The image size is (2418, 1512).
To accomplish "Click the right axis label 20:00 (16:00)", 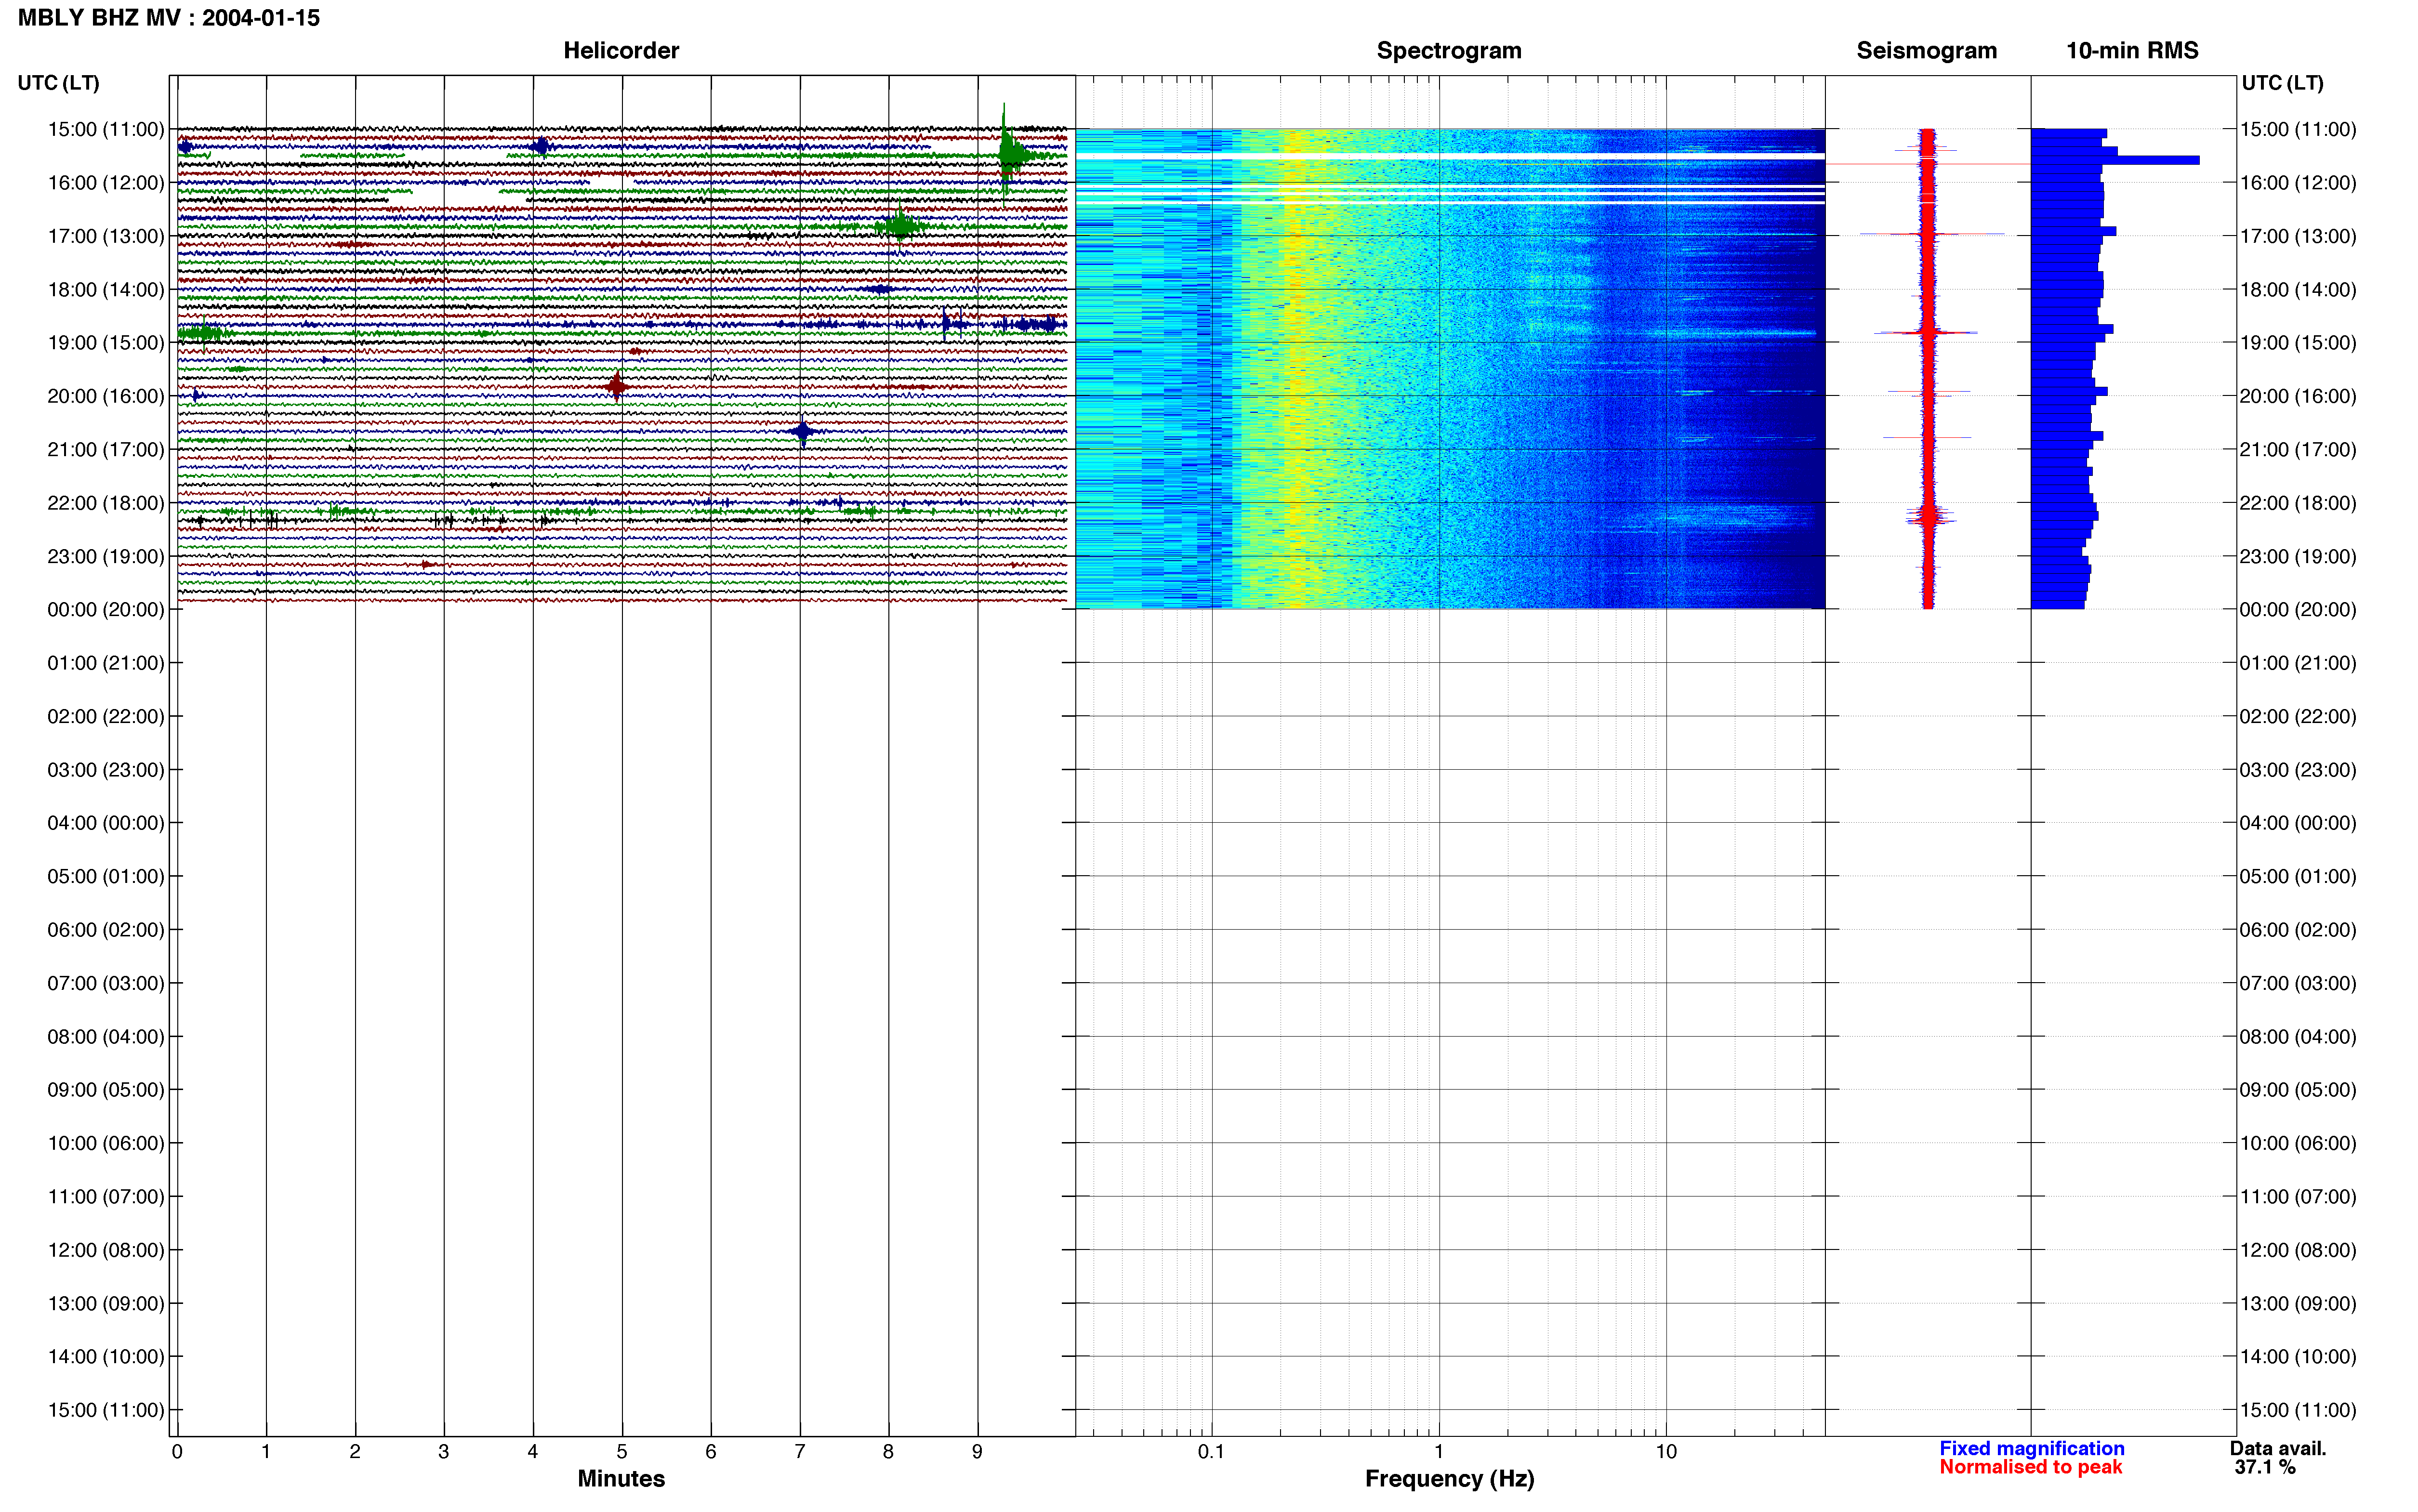I will (x=2298, y=396).
